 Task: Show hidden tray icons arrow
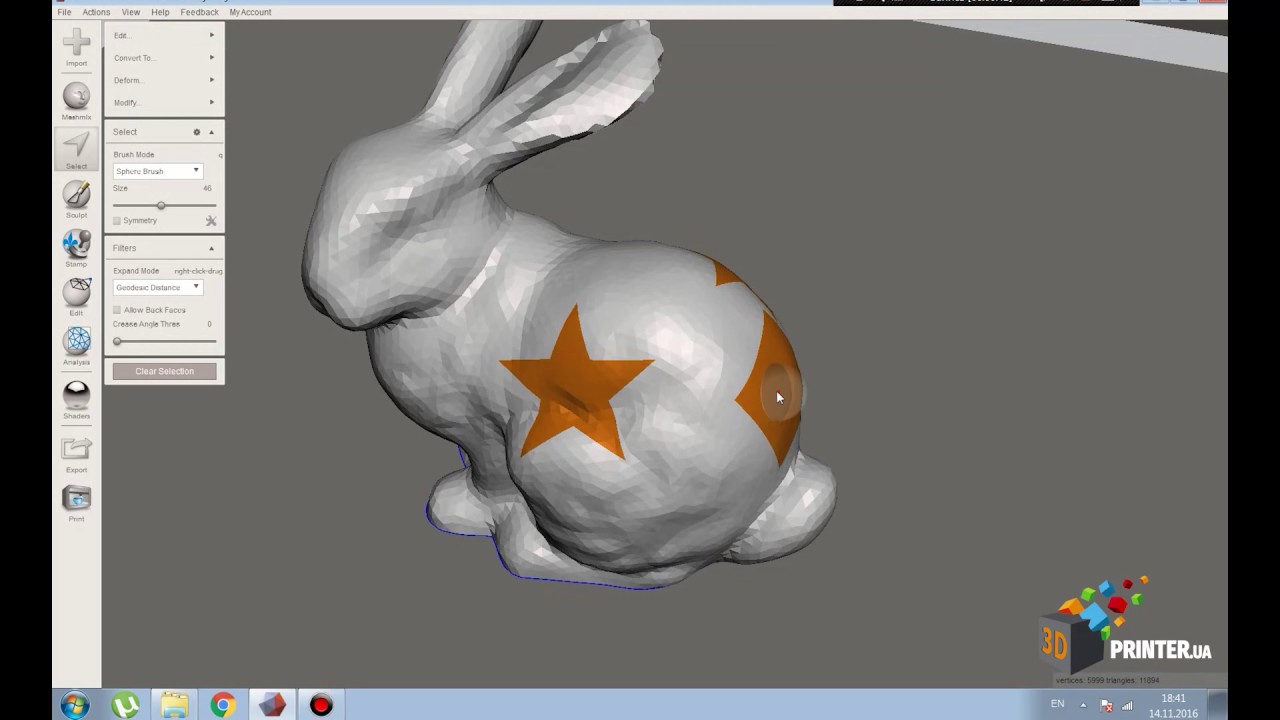click(x=1083, y=705)
